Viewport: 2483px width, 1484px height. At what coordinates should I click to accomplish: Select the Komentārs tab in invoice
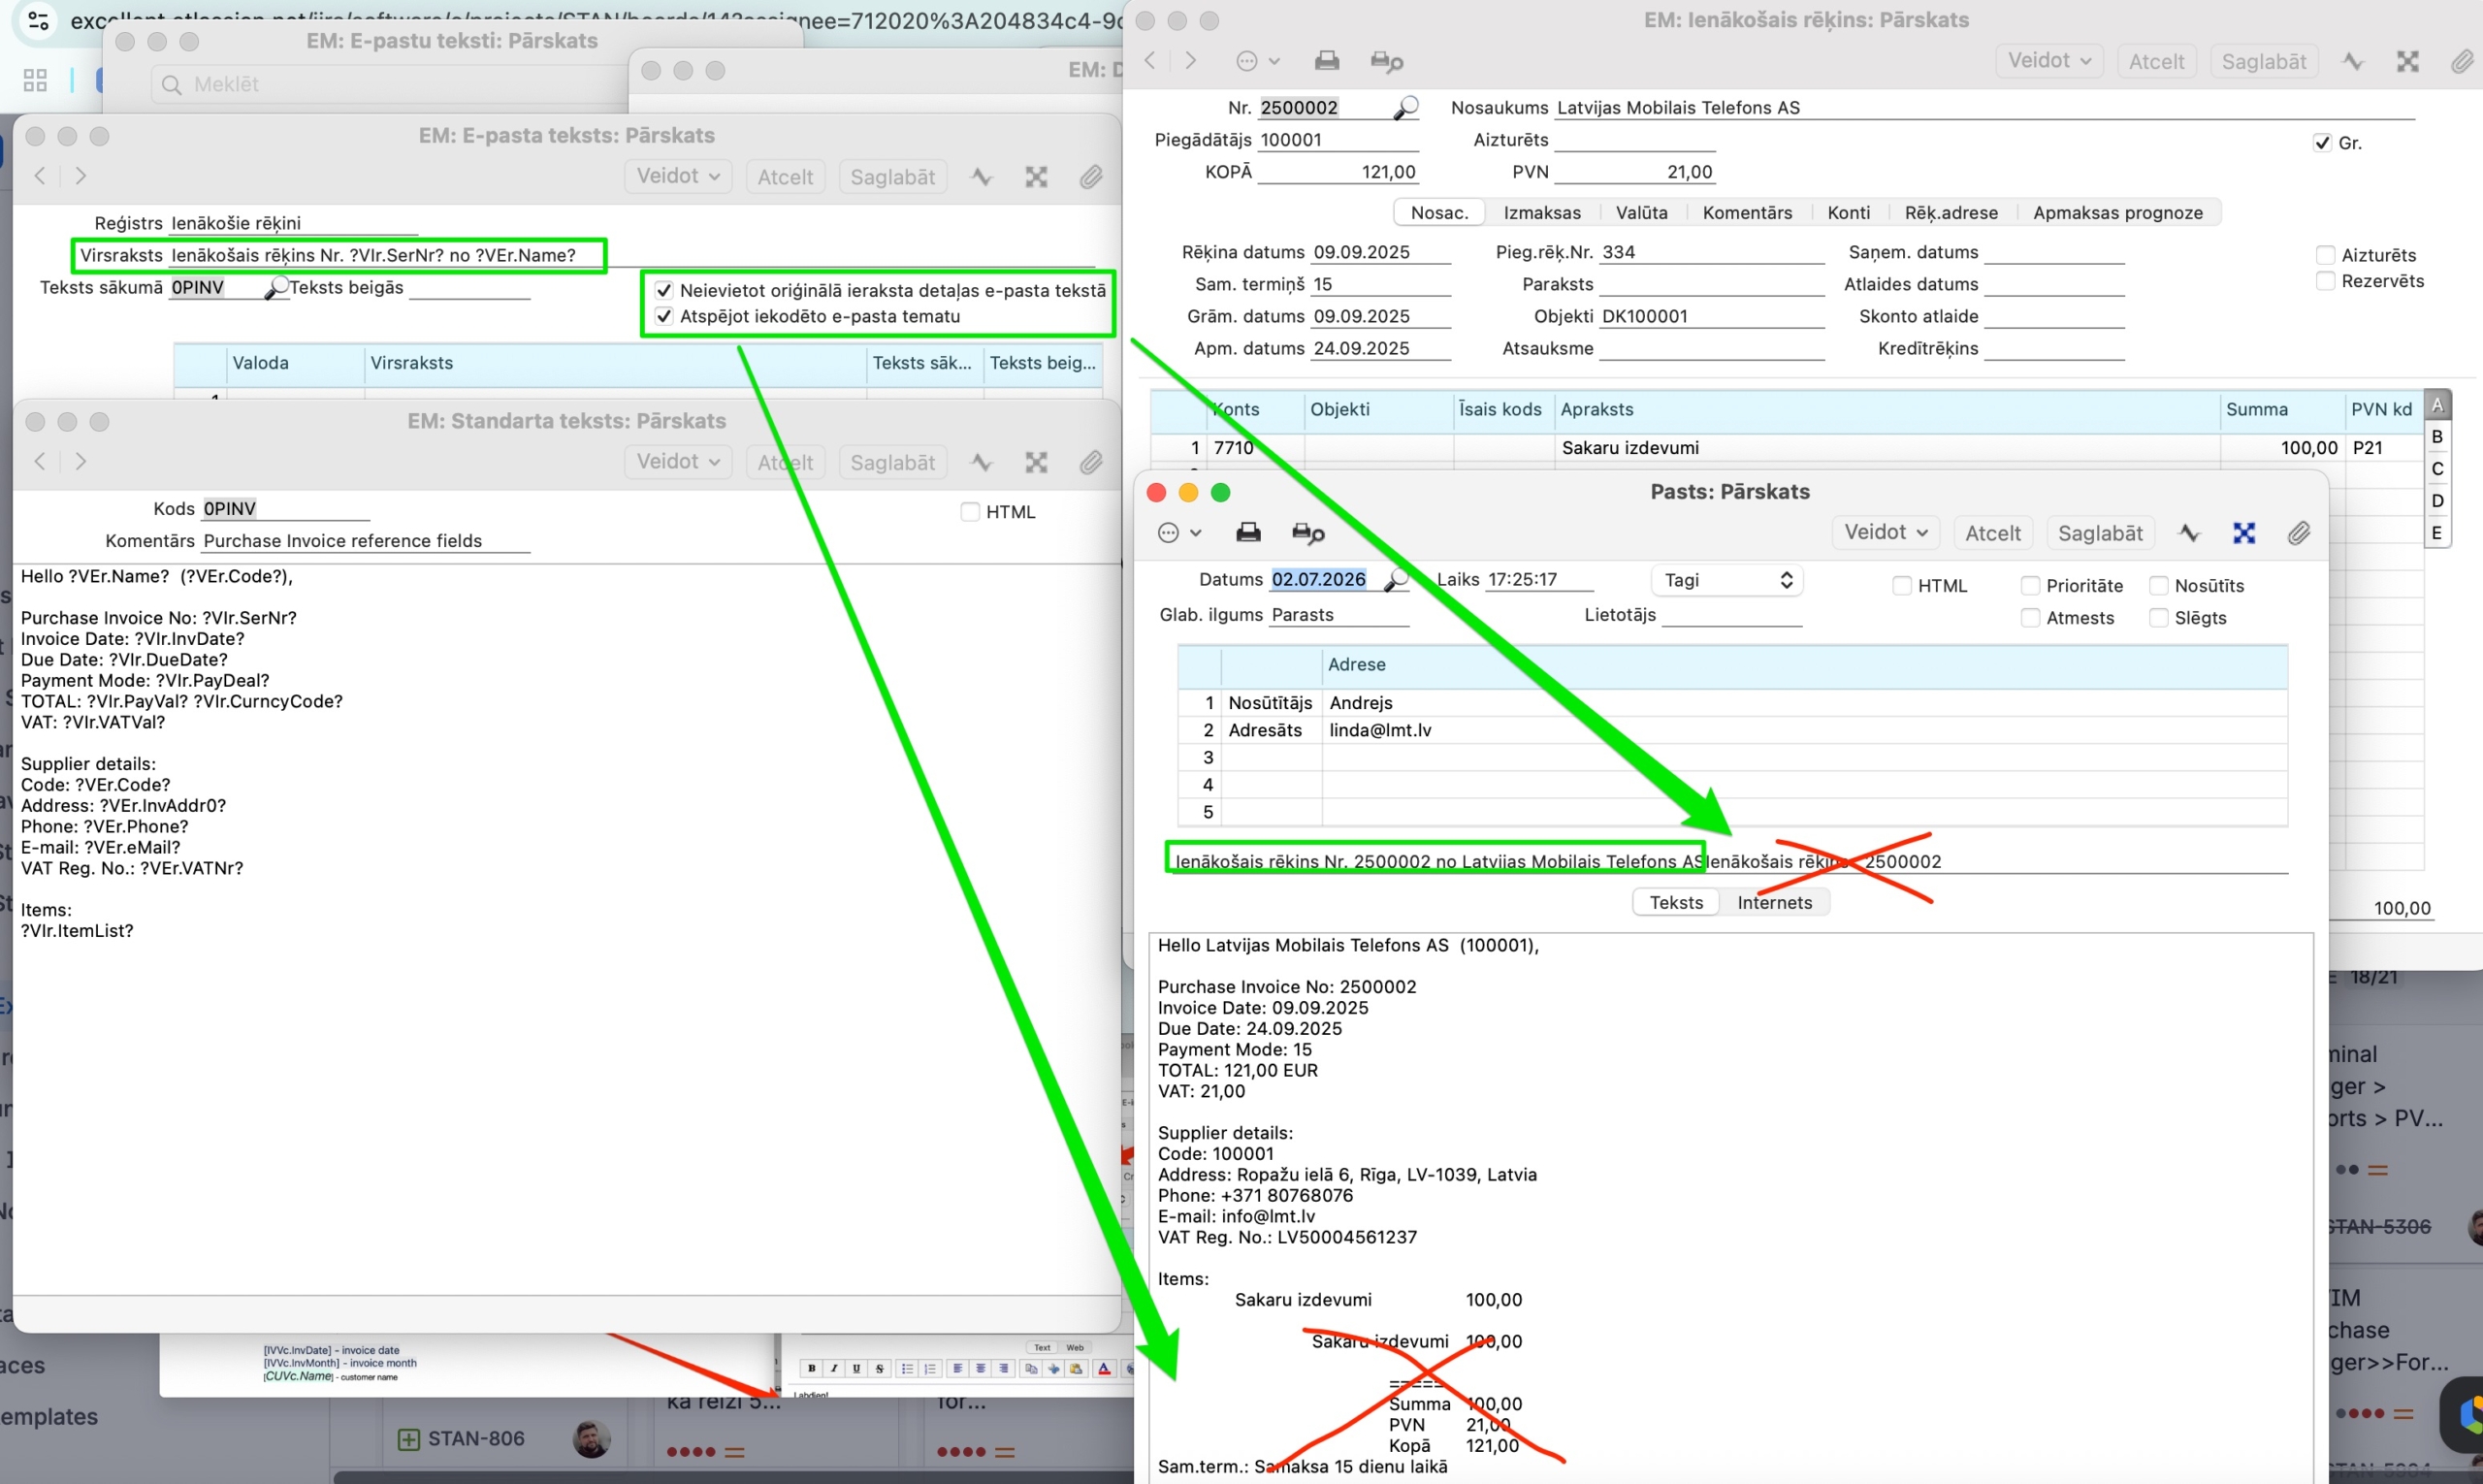pos(1746,212)
